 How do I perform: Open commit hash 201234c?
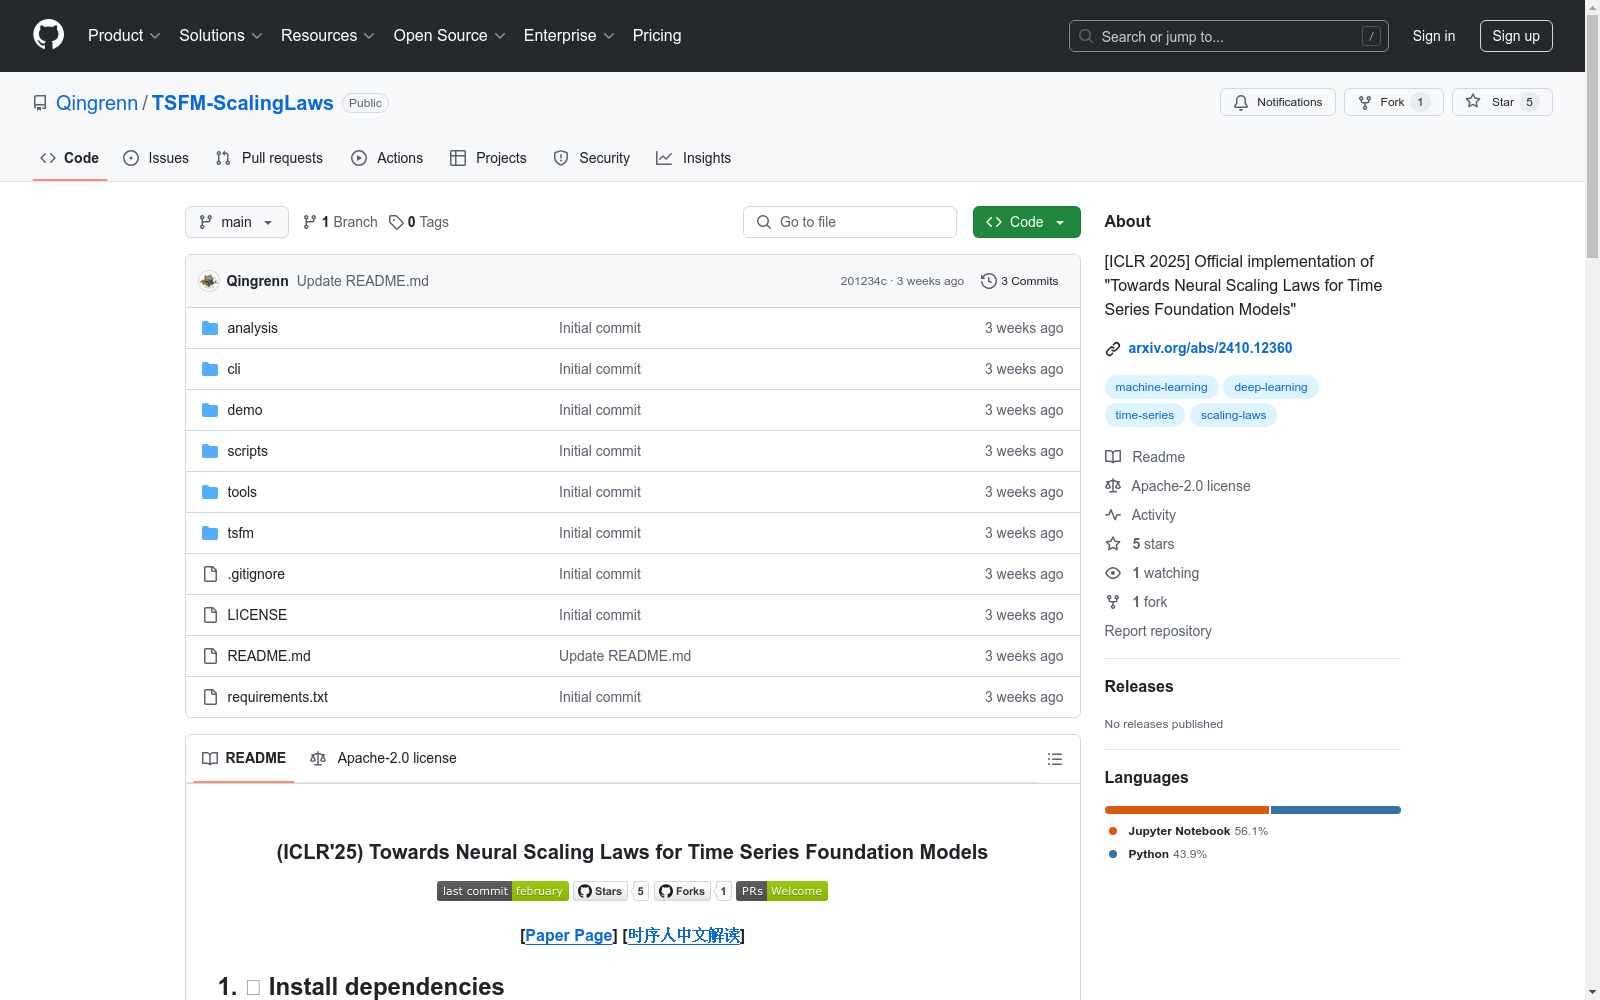pyautogui.click(x=864, y=281)
